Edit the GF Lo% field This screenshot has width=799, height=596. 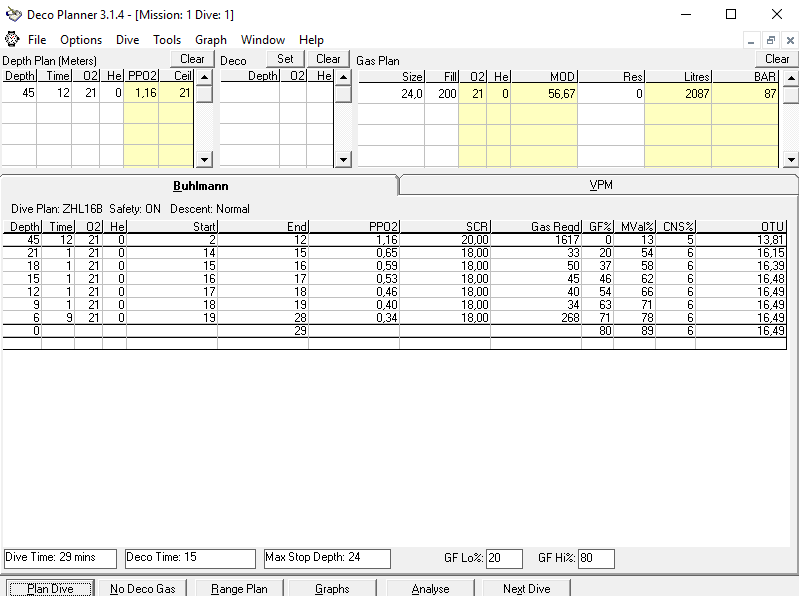pos(504,558)
